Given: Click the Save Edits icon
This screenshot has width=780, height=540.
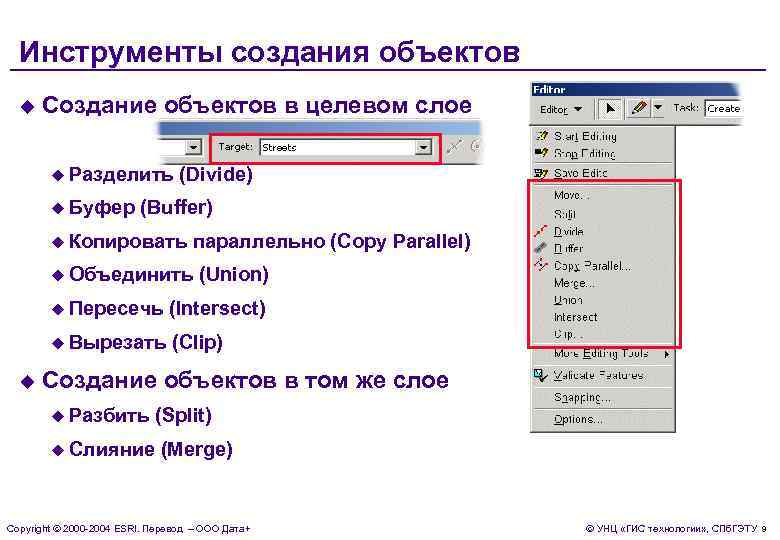Looking at the screenshot, I should point(541,173).
